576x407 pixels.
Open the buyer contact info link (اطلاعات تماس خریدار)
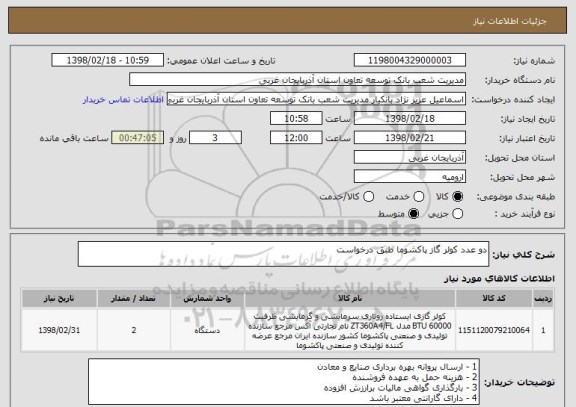[123, 100]
